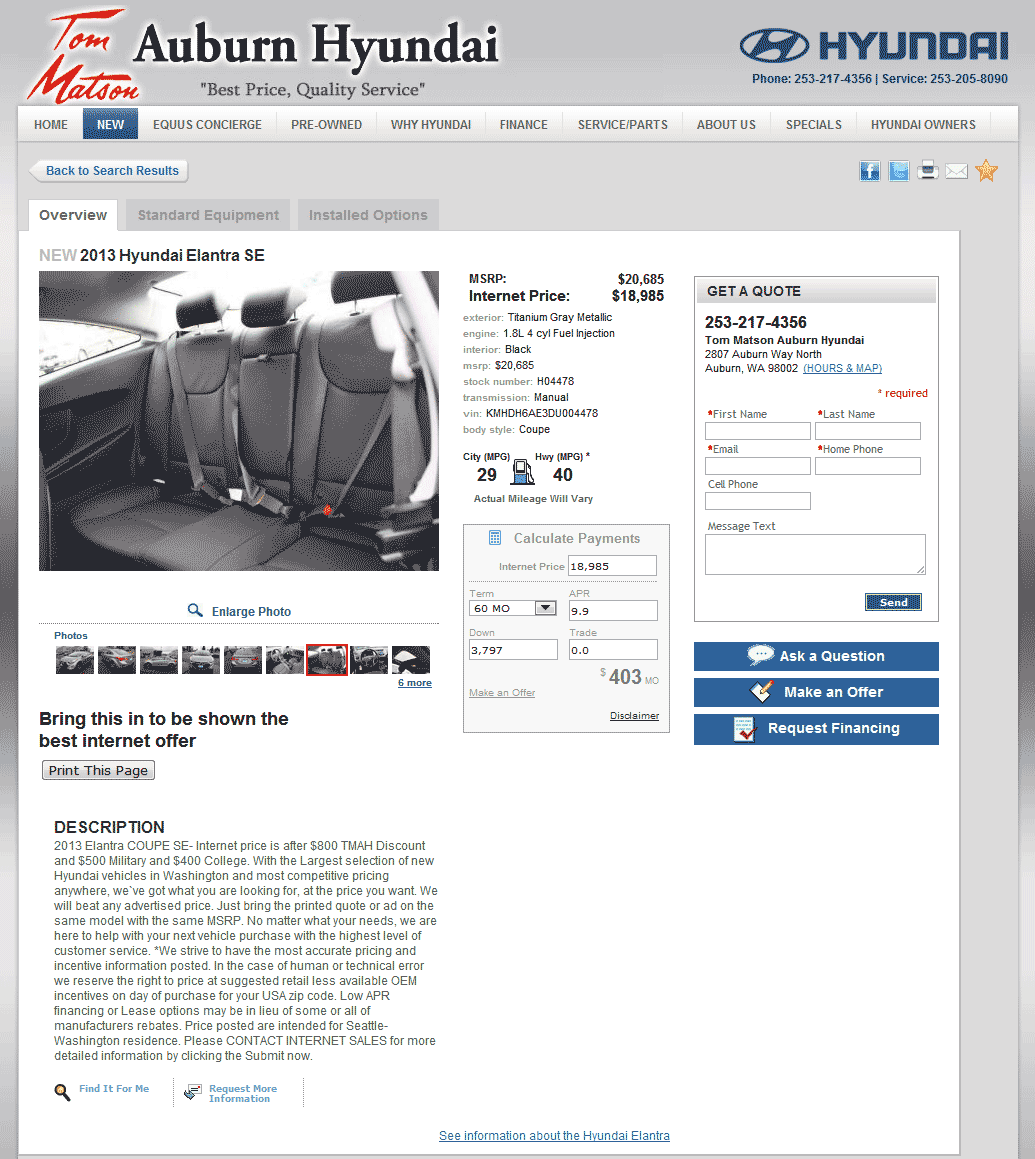Image resolution: width=1035 pixels, height=1159 pixels.
Task: Select the fifth photo thumbnail
Action: click(243, 660)
